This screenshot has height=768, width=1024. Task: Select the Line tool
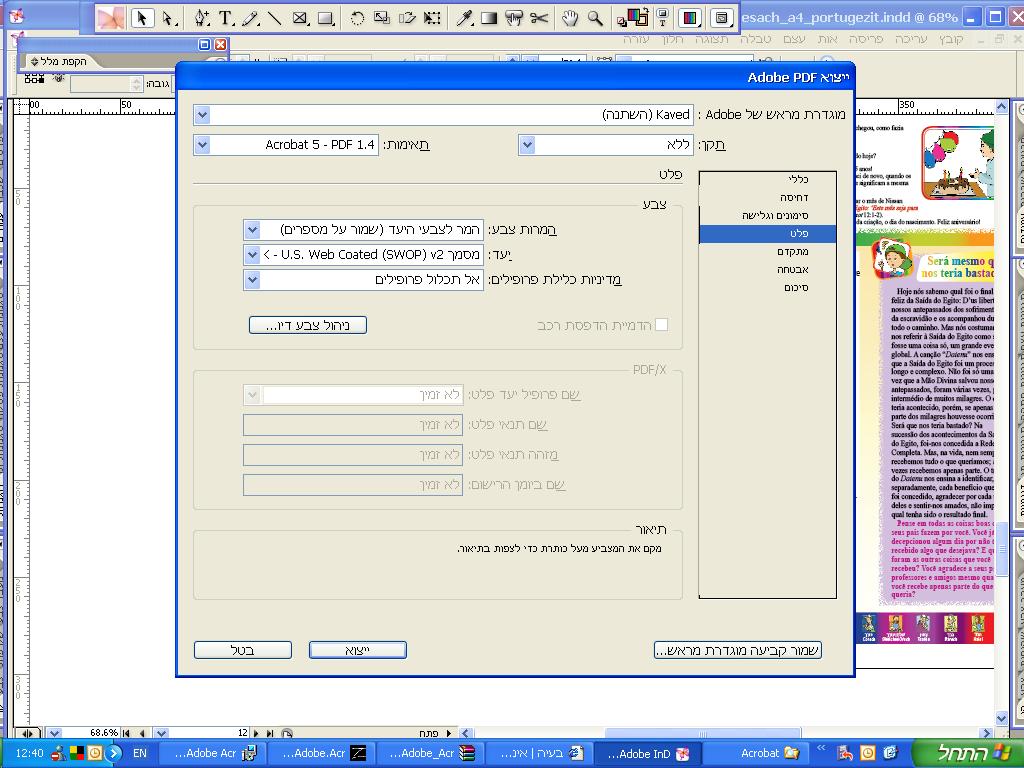275,18
